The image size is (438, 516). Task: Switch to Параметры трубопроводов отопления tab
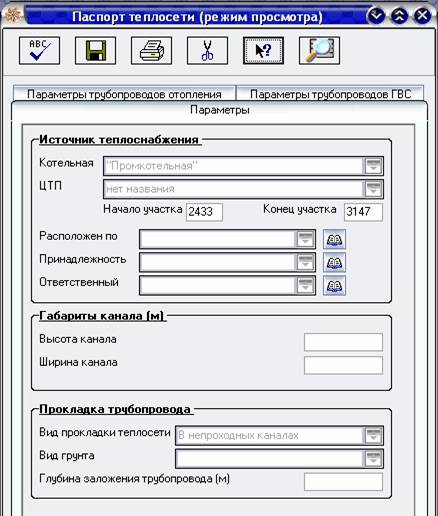[124, 94]
